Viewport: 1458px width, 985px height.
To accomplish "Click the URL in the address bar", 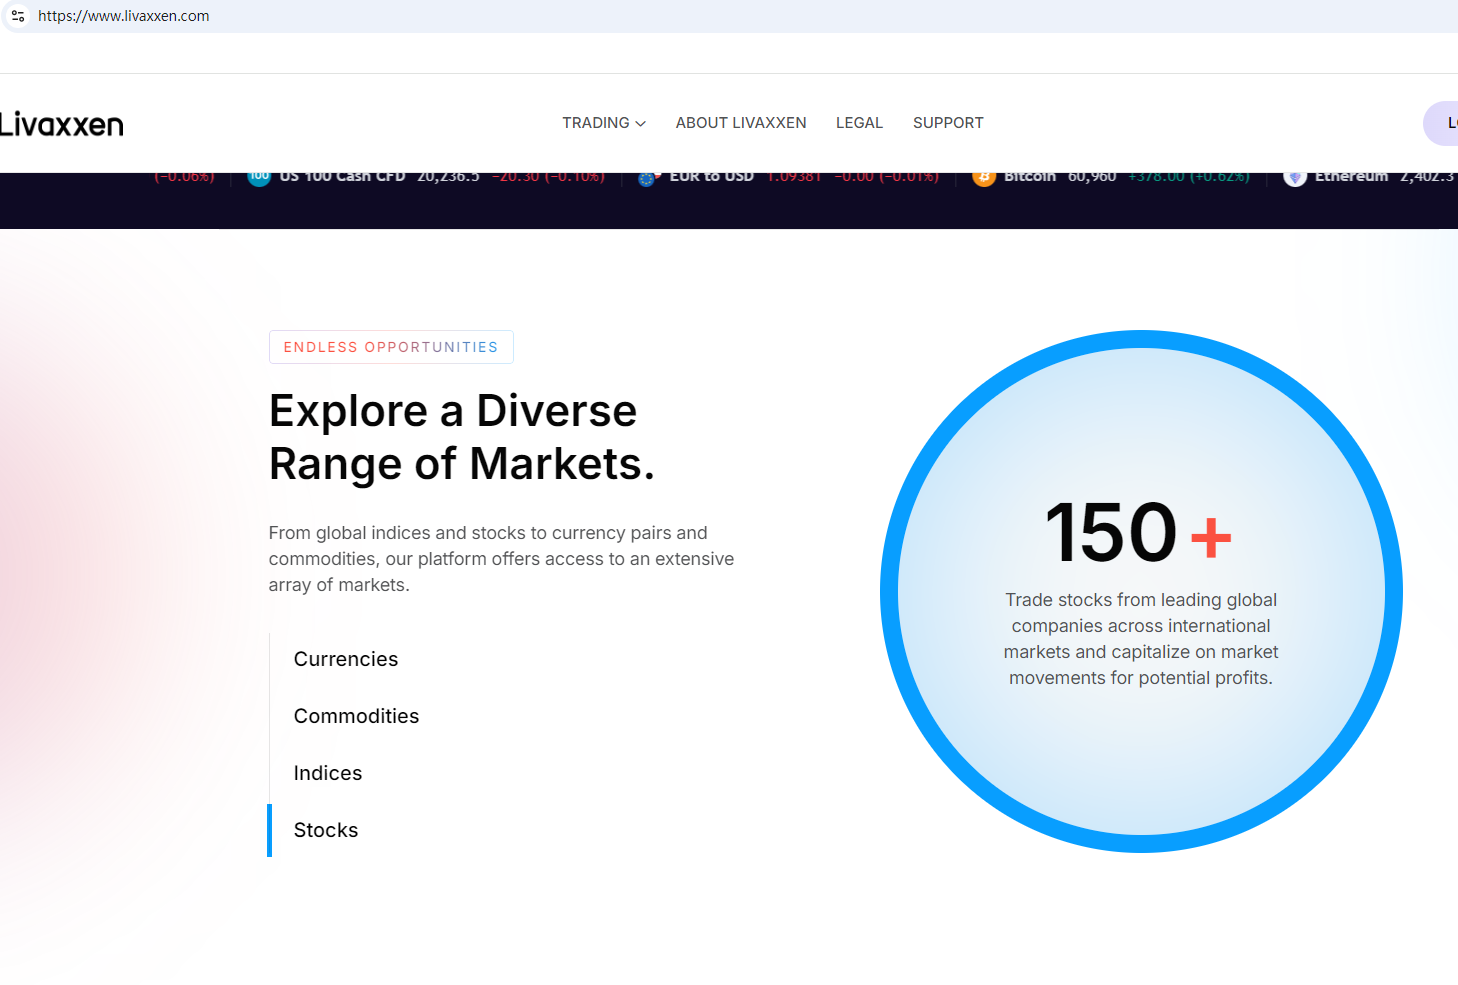I will pyautogui.click(x=124, y=16).
